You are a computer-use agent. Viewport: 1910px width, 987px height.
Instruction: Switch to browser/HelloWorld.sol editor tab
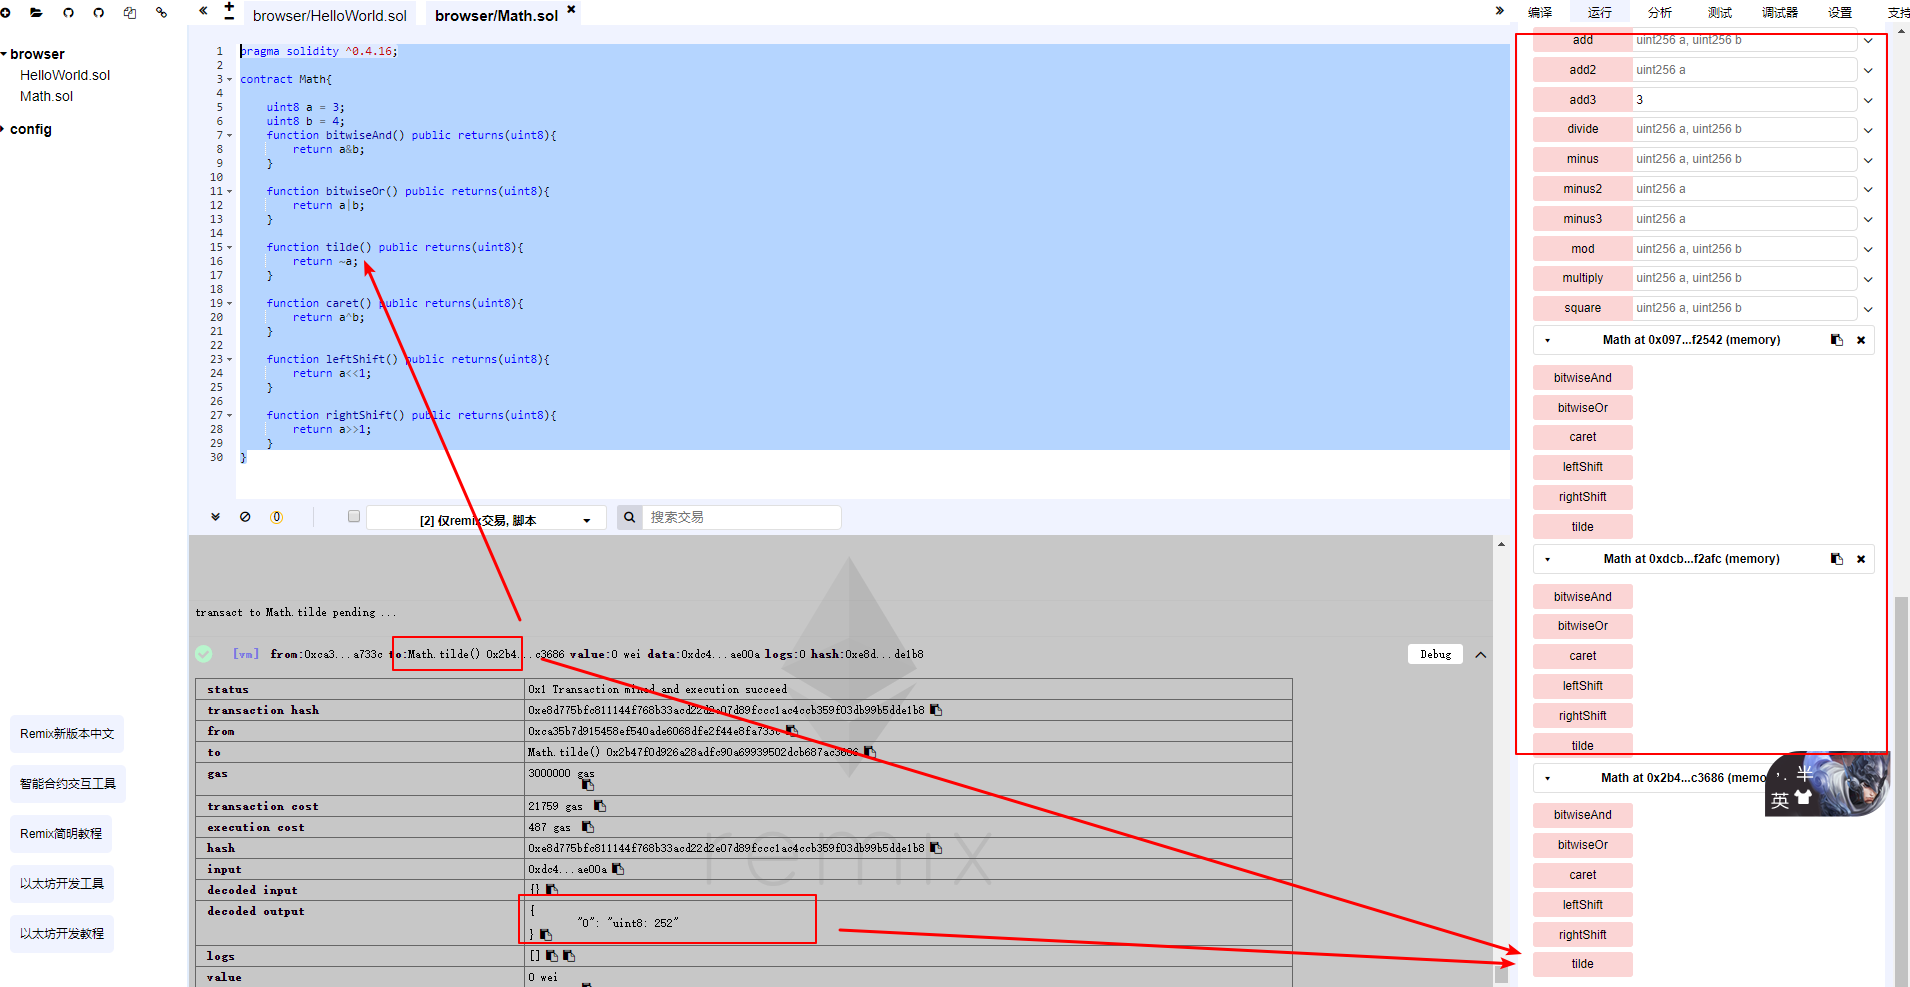point(330,15)
